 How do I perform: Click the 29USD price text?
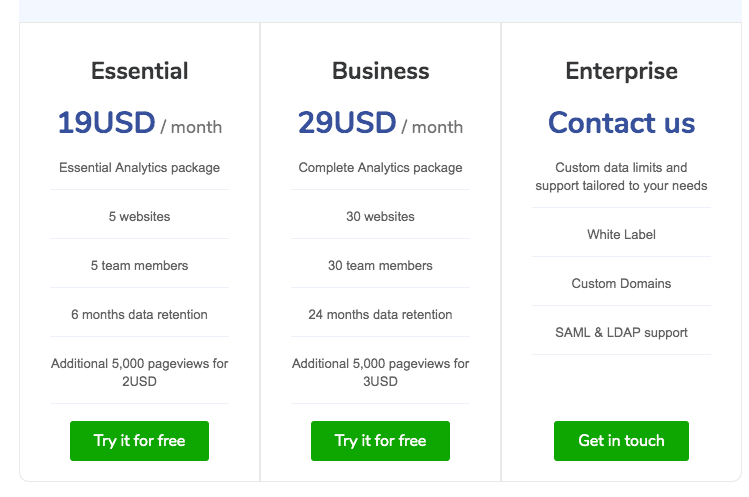[x=347, y=123]
